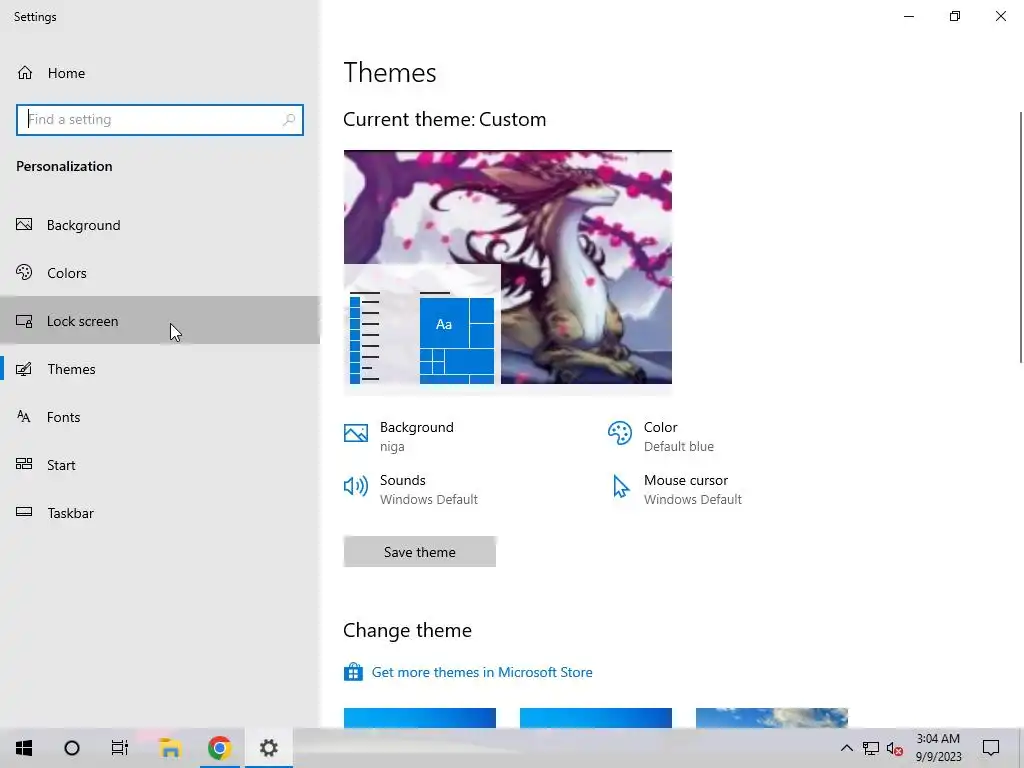The width and height of the screenshot is (1024, 768).
Task: Select Themes in the sidebar
Action: [x=160, y=369]
